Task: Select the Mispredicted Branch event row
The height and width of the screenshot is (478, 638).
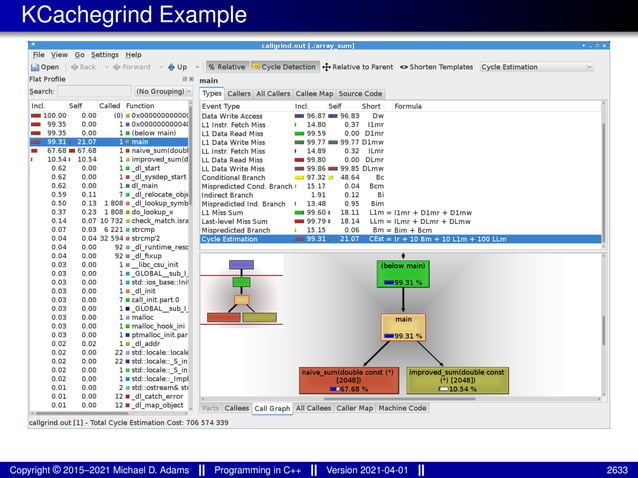Action: [x=401, y=230]
